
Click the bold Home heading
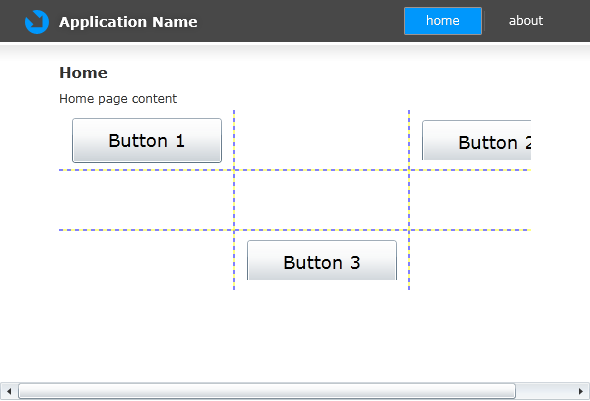tap(83, 73)
